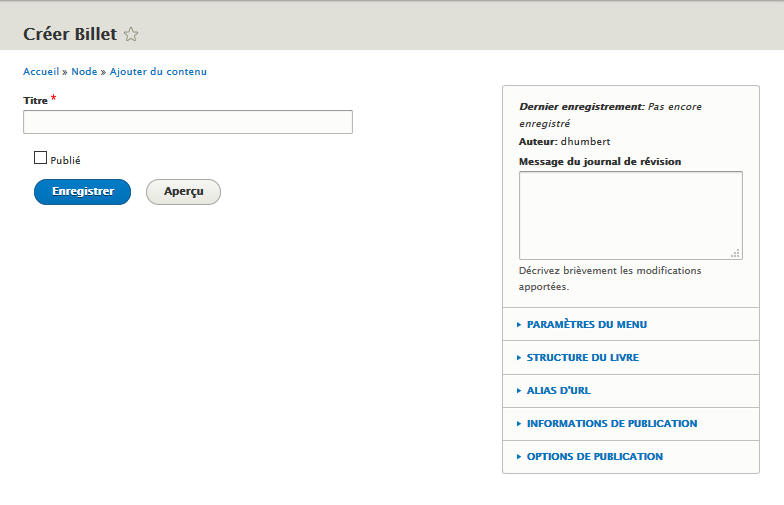Screen dimensions: 784x505
Task: Click the triangle icon beside Structure du livre
Action: tap(519, 358)
